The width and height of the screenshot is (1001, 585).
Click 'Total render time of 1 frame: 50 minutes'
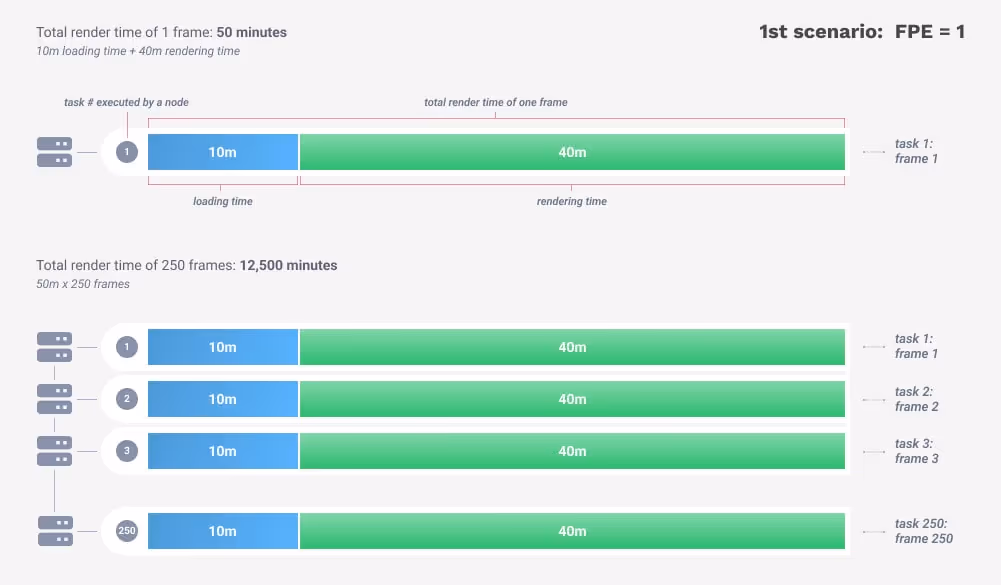tap(162, 32)
